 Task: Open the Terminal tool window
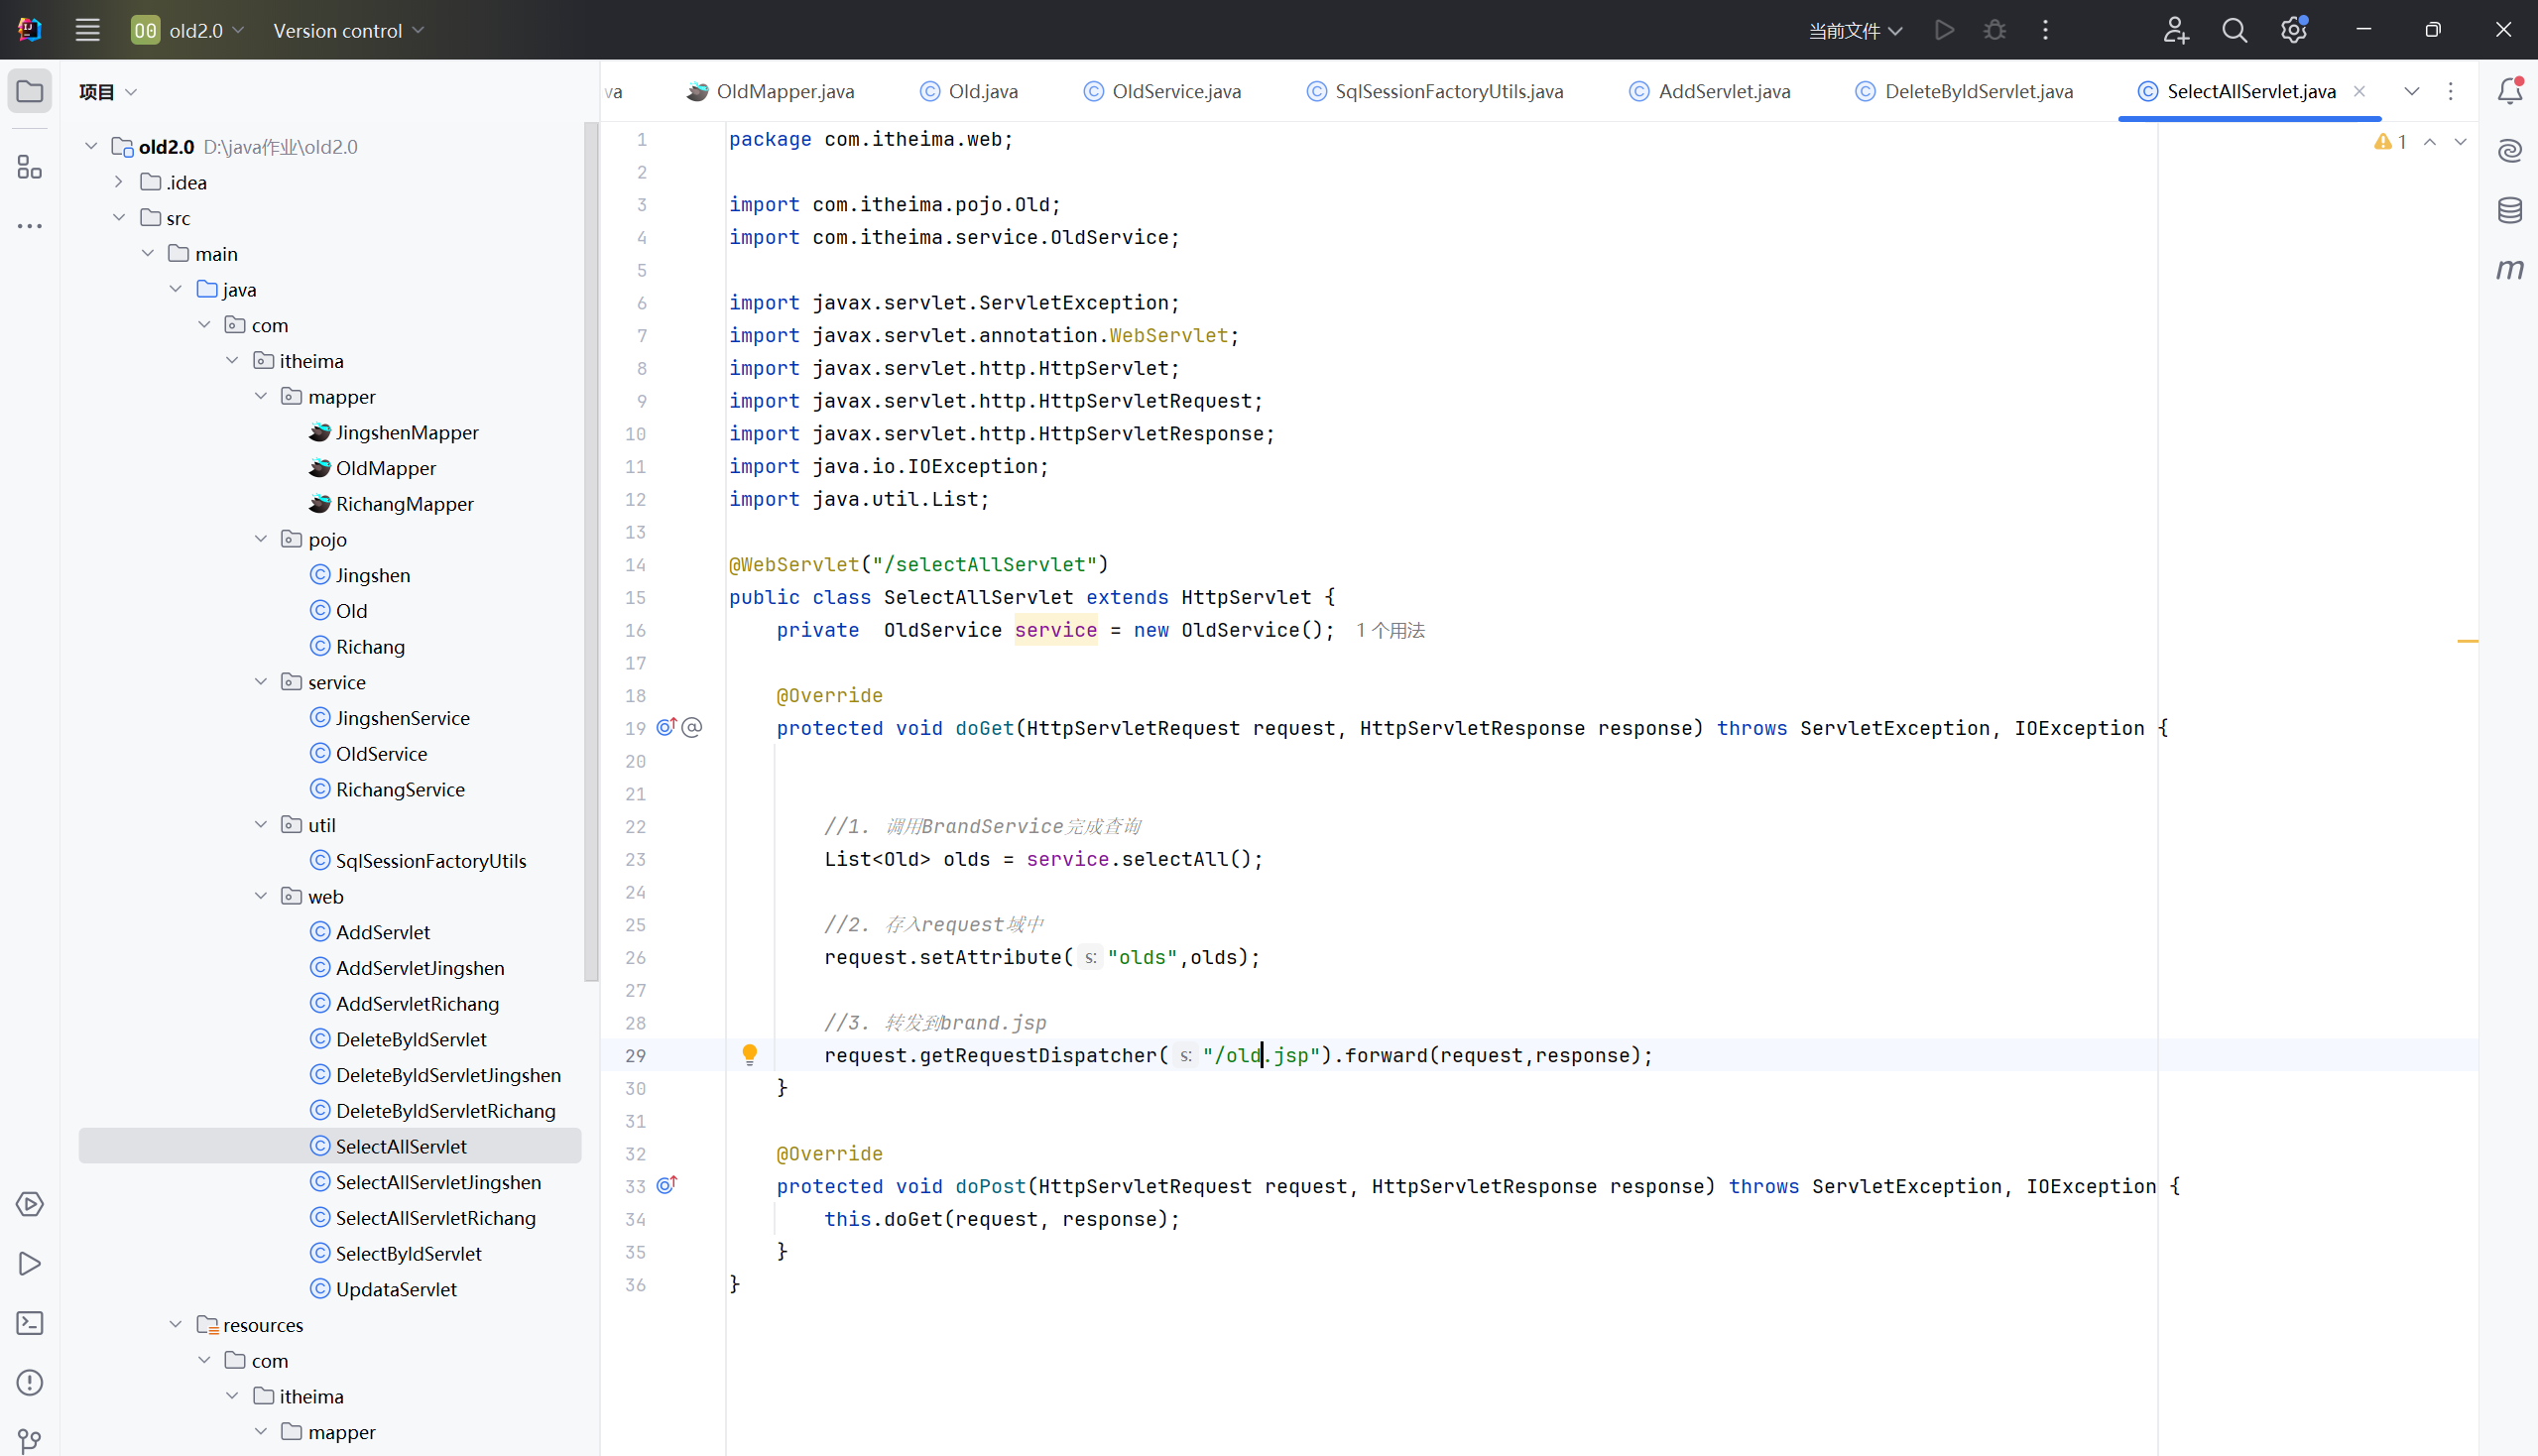coord(30,1323)
